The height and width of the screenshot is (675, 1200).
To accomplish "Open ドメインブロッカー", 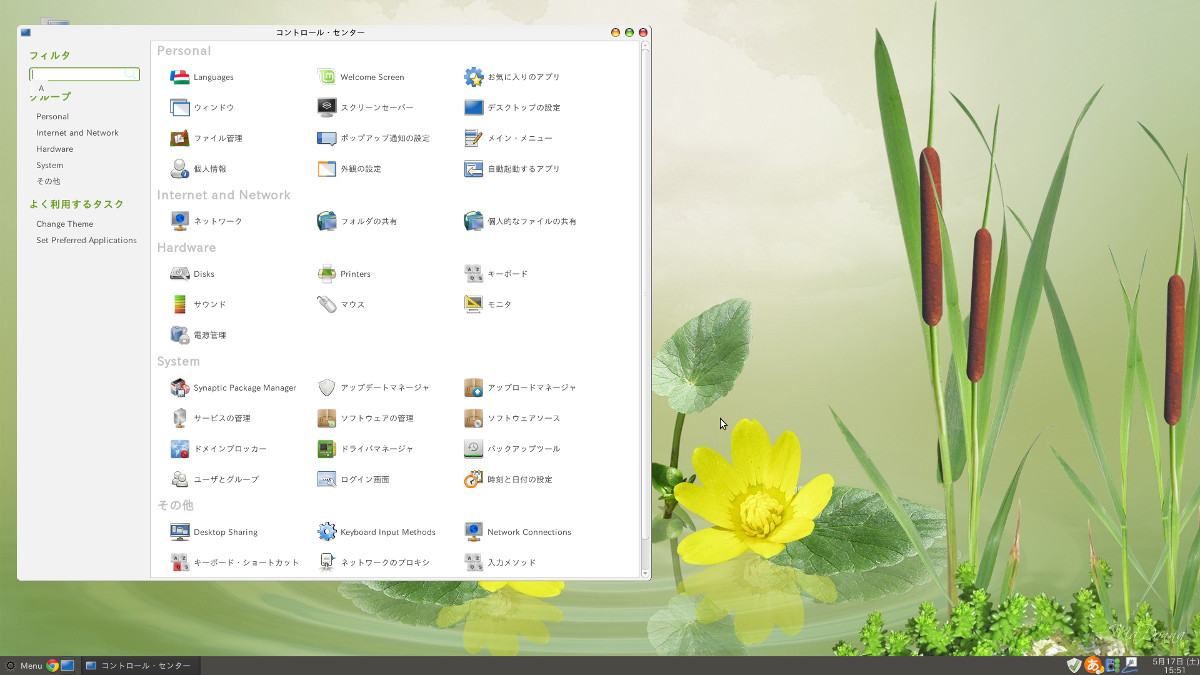I will [218, 449].
